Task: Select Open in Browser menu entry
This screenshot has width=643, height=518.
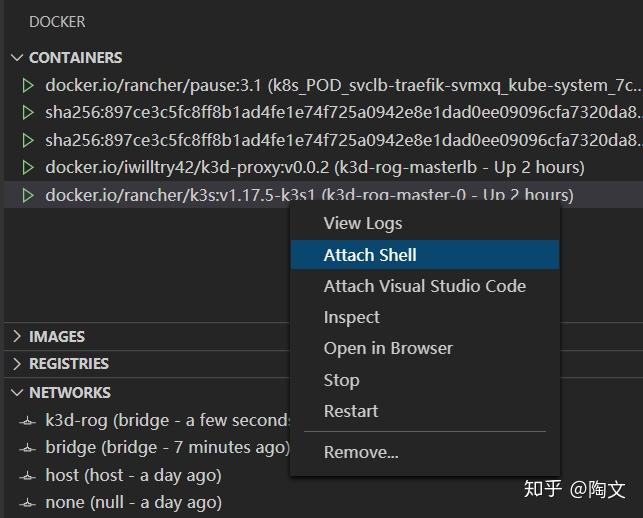Action: [x=388, y=348]
